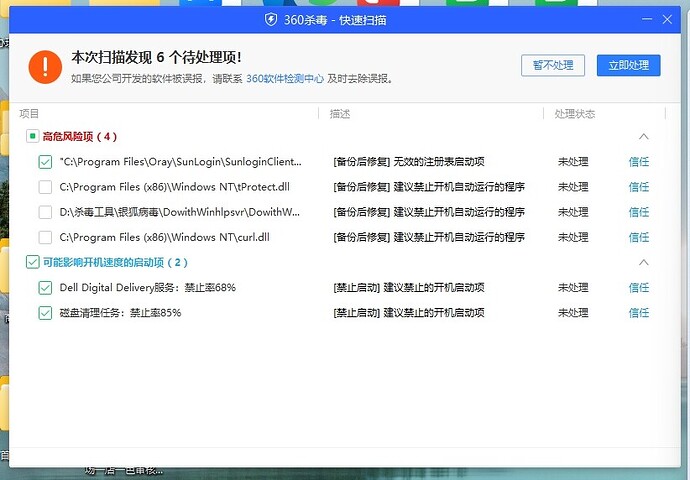Click 信任 for the DowithWinhlpsvr row

pyautogui.click(x=639, y=212)
